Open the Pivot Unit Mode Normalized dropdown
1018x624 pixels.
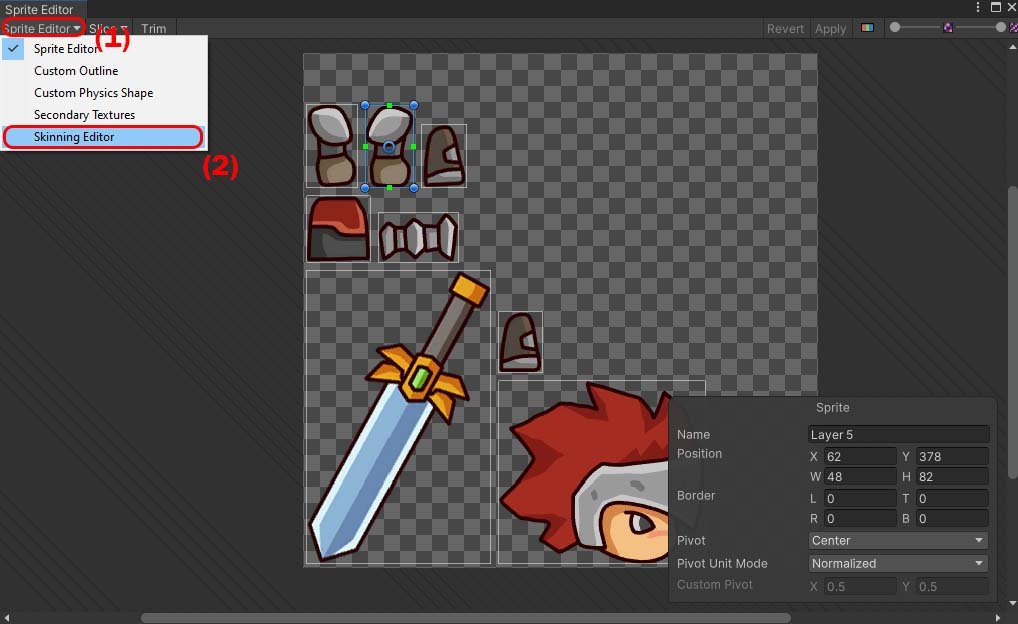(898, 564)
